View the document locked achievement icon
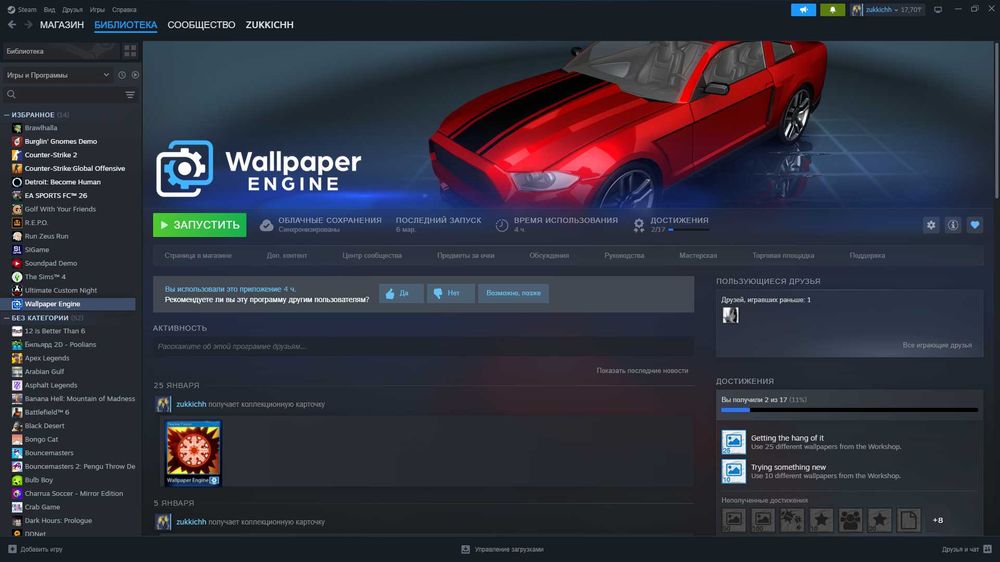The width and height of the screenshot is (1000, 562). [908, 520]
